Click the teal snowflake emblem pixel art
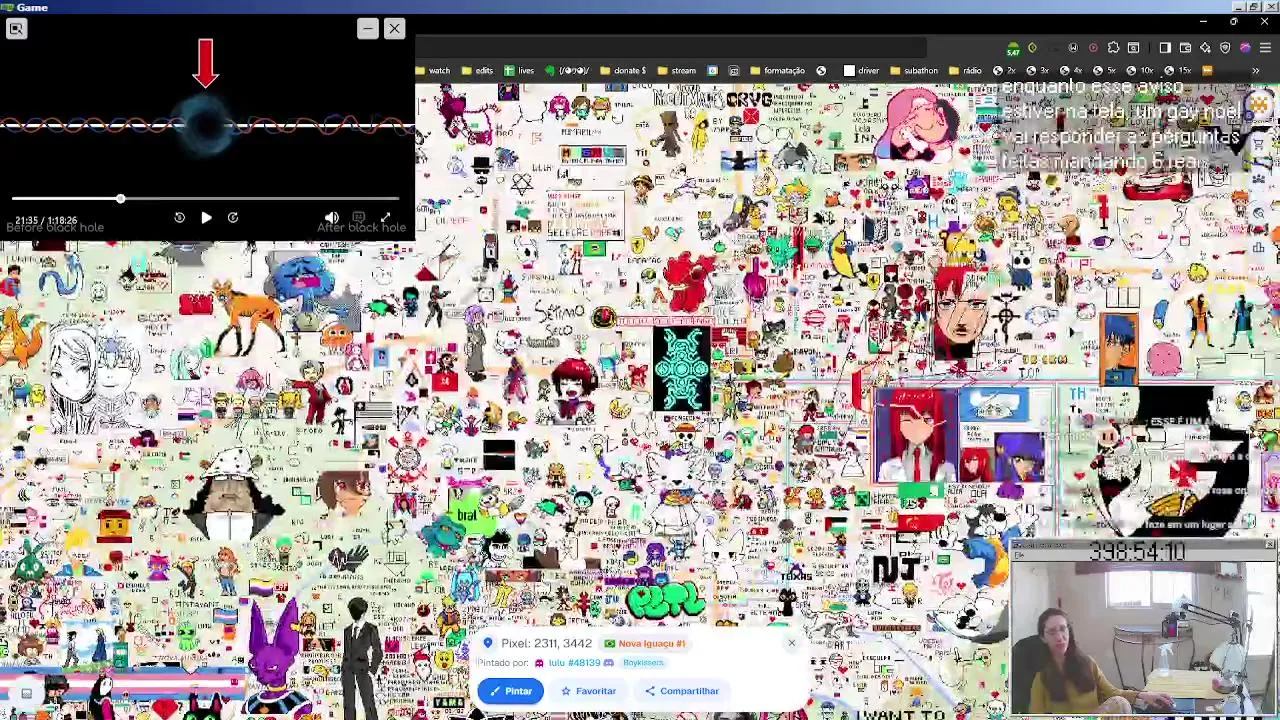Viewport: 1280px width, 720px height. click(682, 368)
